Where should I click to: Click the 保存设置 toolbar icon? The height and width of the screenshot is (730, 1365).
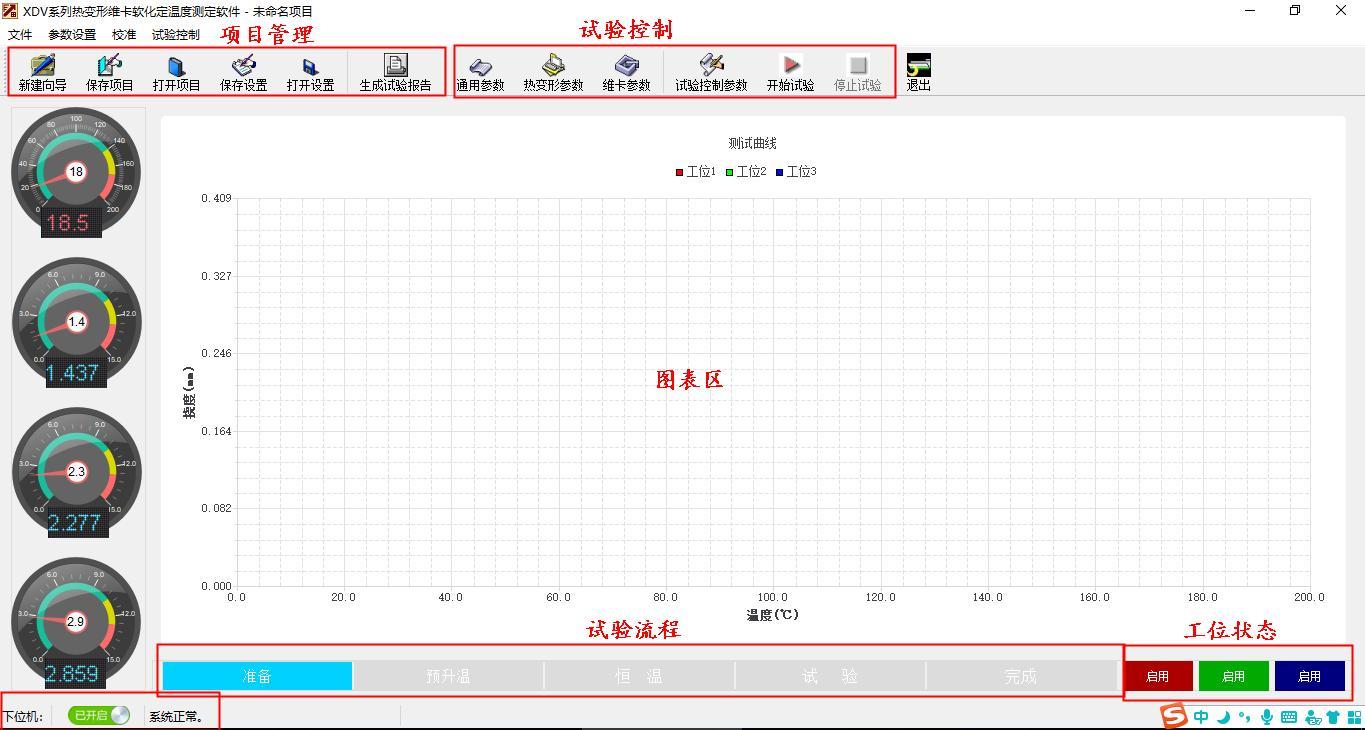coord(243,73)
